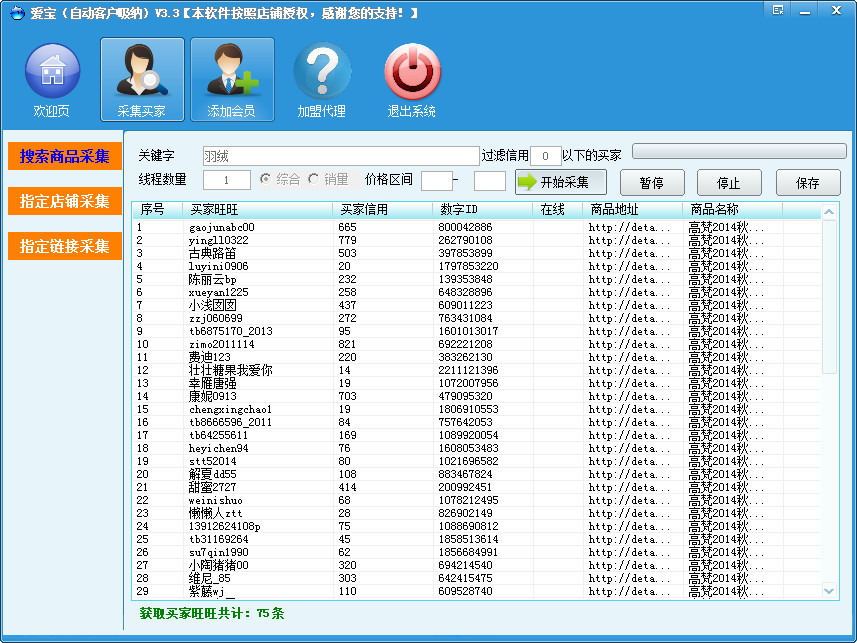Switch to 指定店铺采集 tab
Image resolution: width=857 pixels, height=643 pixels.
pos(64,201)
